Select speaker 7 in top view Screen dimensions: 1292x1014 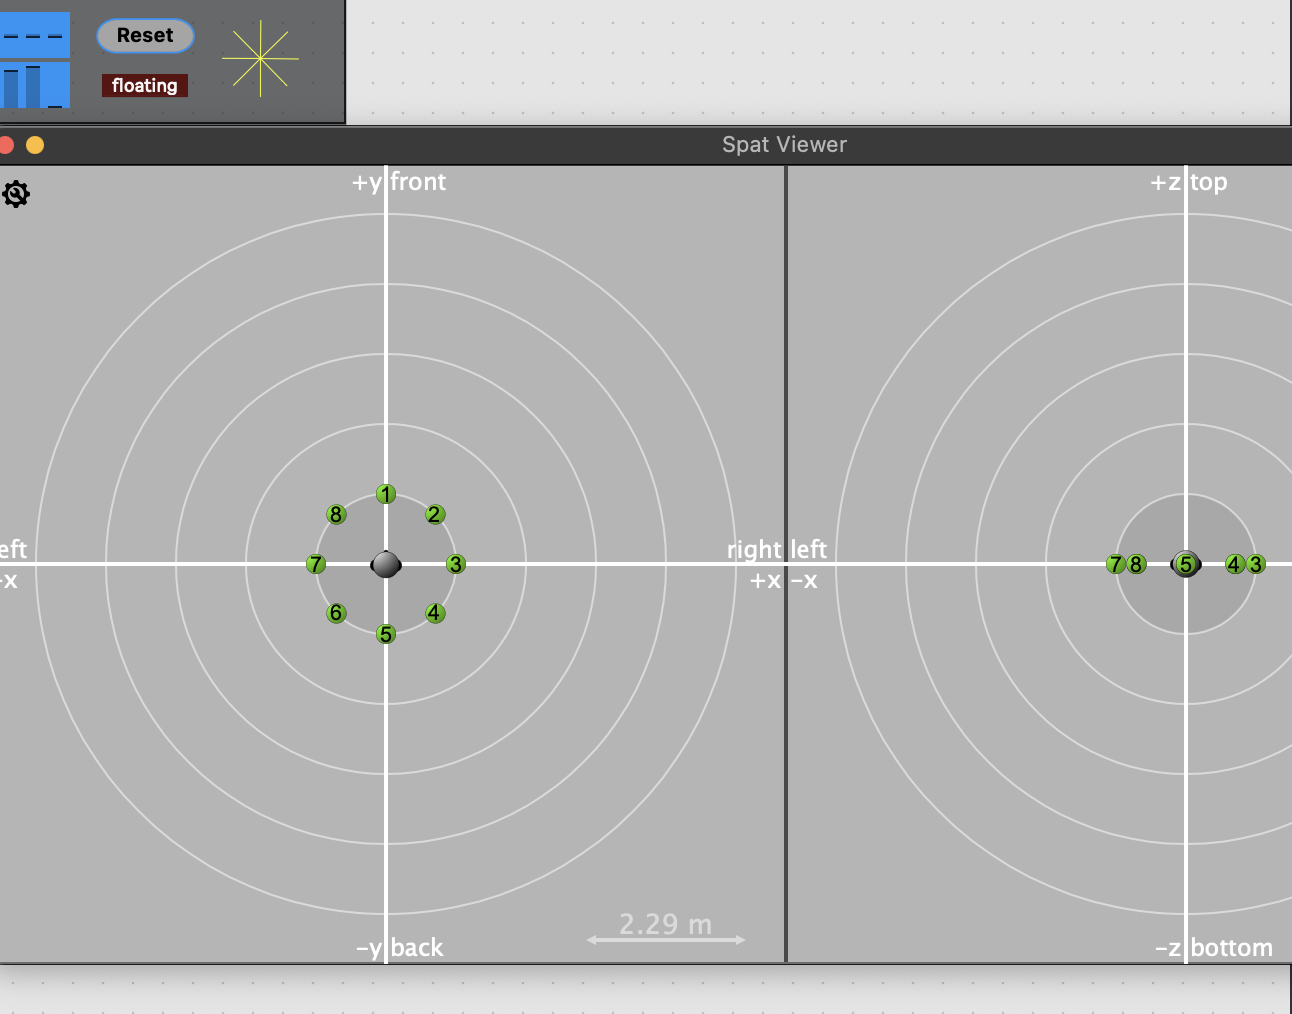click(x=316, y=564)
